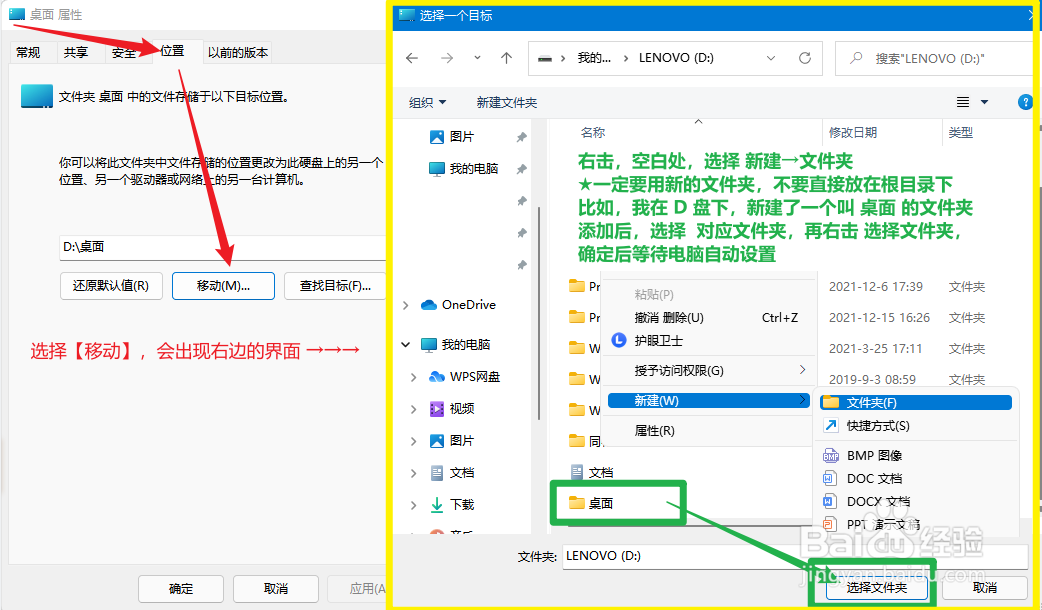Switch to the 以前的版本 tab
1042x610 pixels.
(238, 52)
